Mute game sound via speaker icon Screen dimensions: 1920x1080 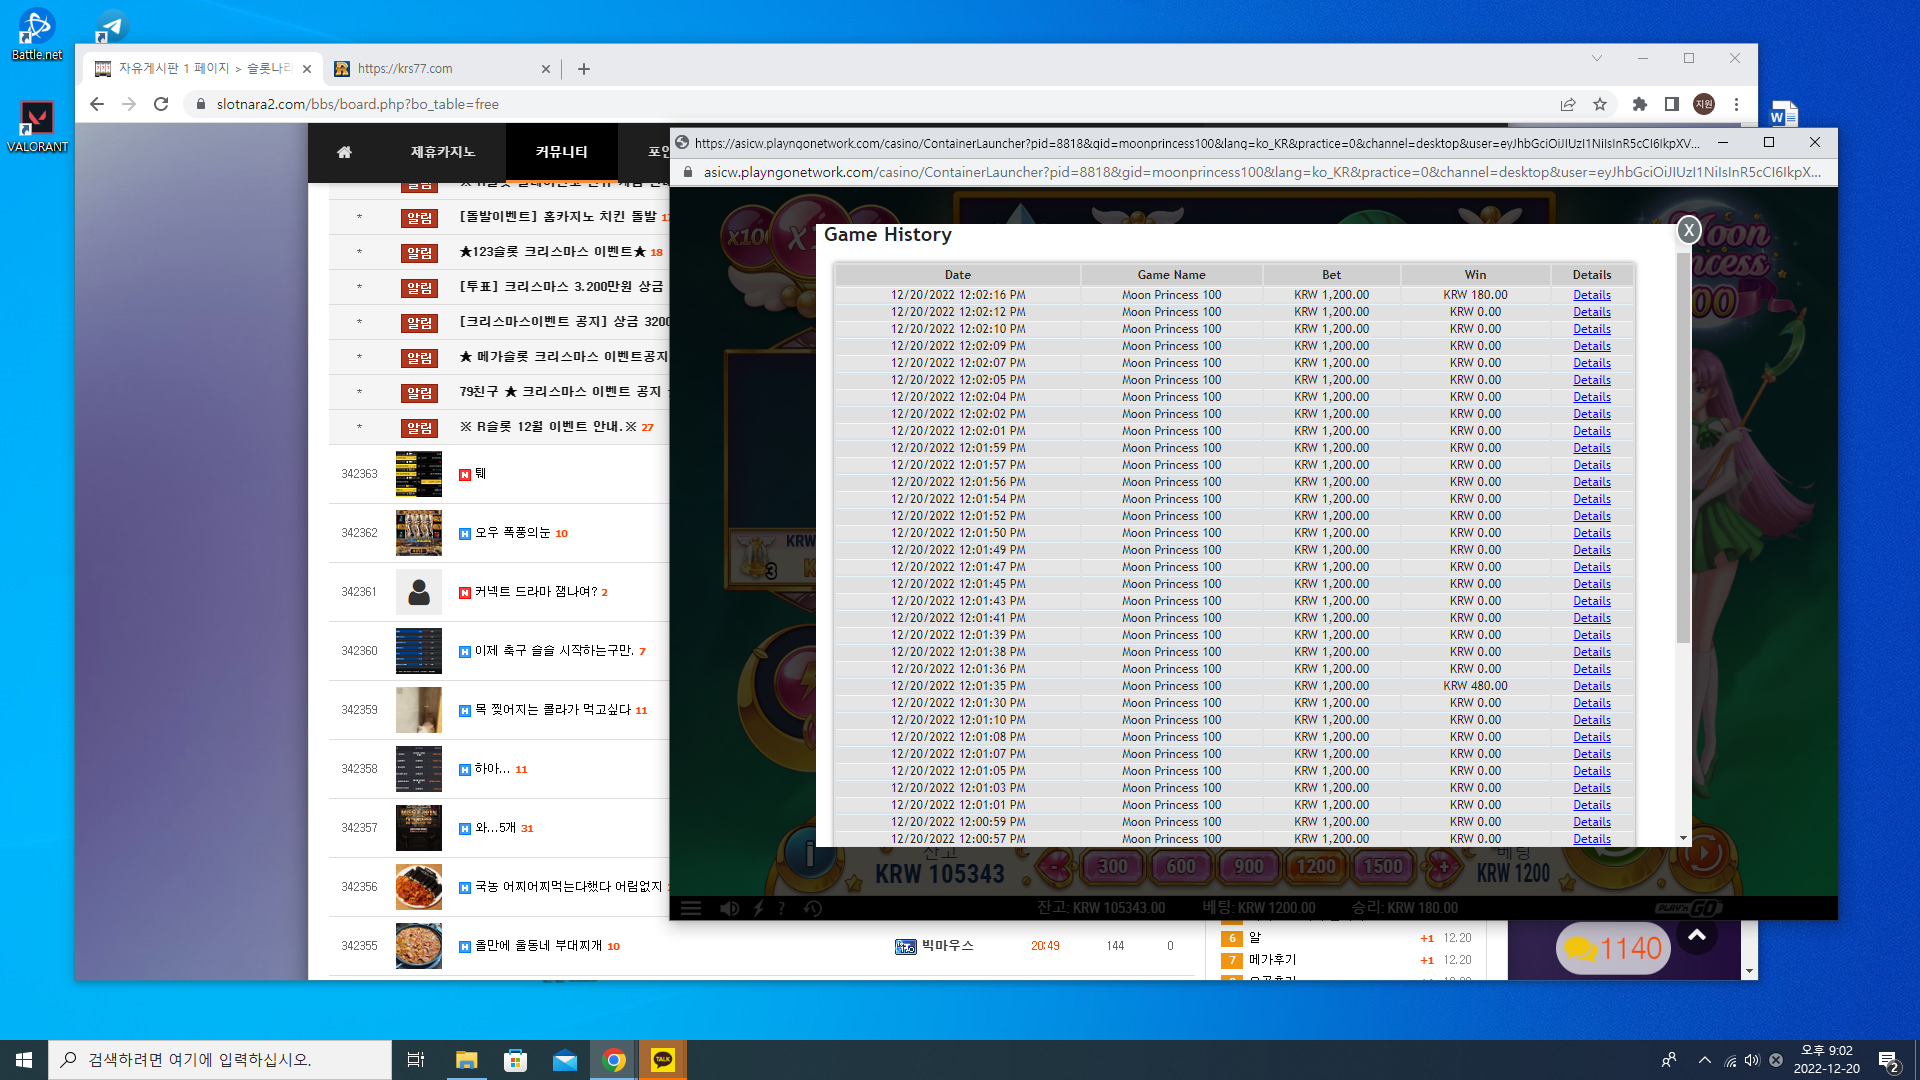pos(730,908)
